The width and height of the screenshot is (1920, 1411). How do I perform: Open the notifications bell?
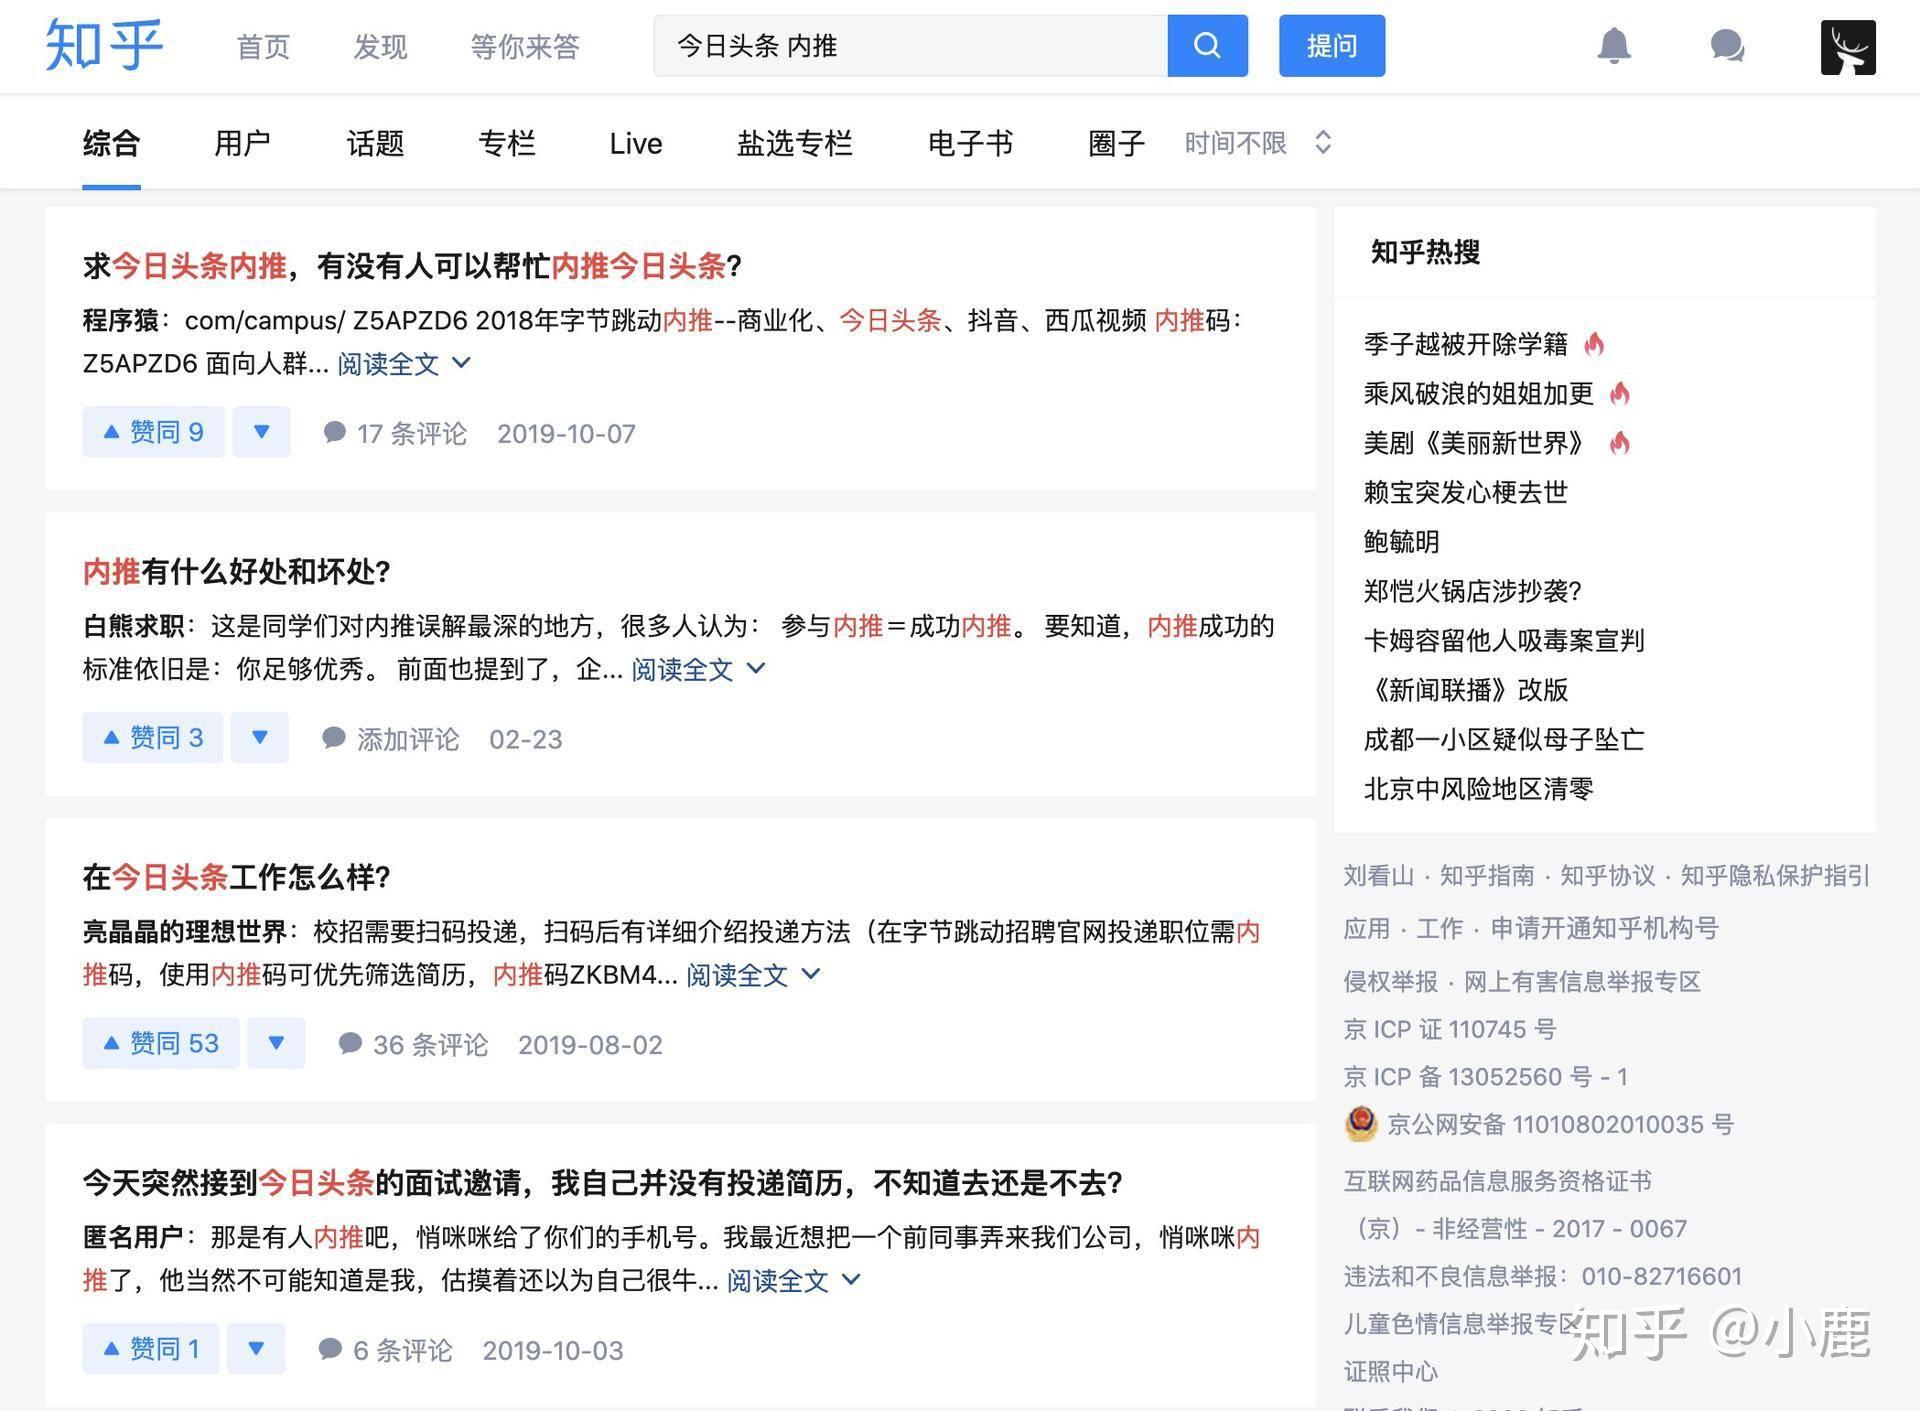tap(1616, 46)
